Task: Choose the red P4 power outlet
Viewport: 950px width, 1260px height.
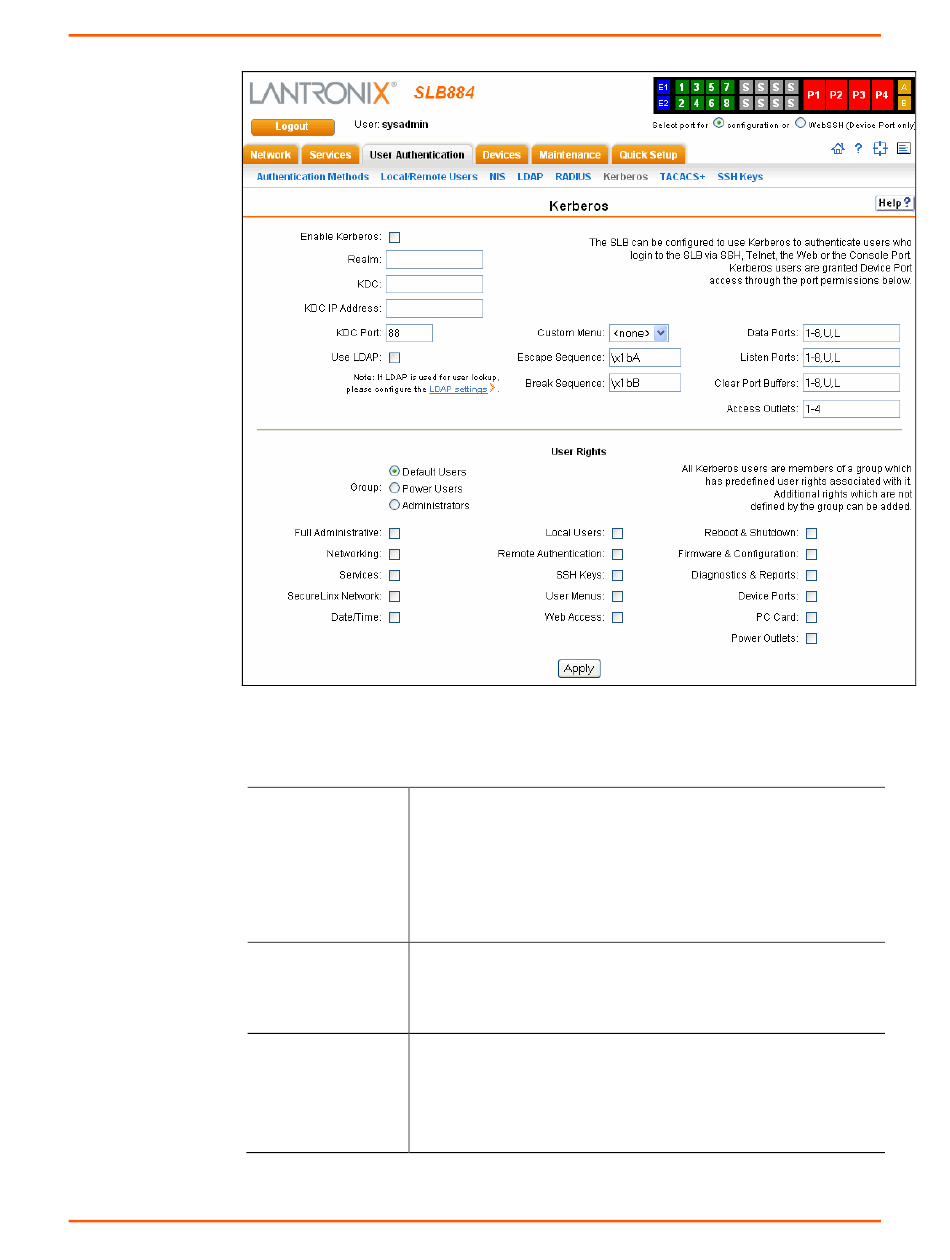Action: 882,95
